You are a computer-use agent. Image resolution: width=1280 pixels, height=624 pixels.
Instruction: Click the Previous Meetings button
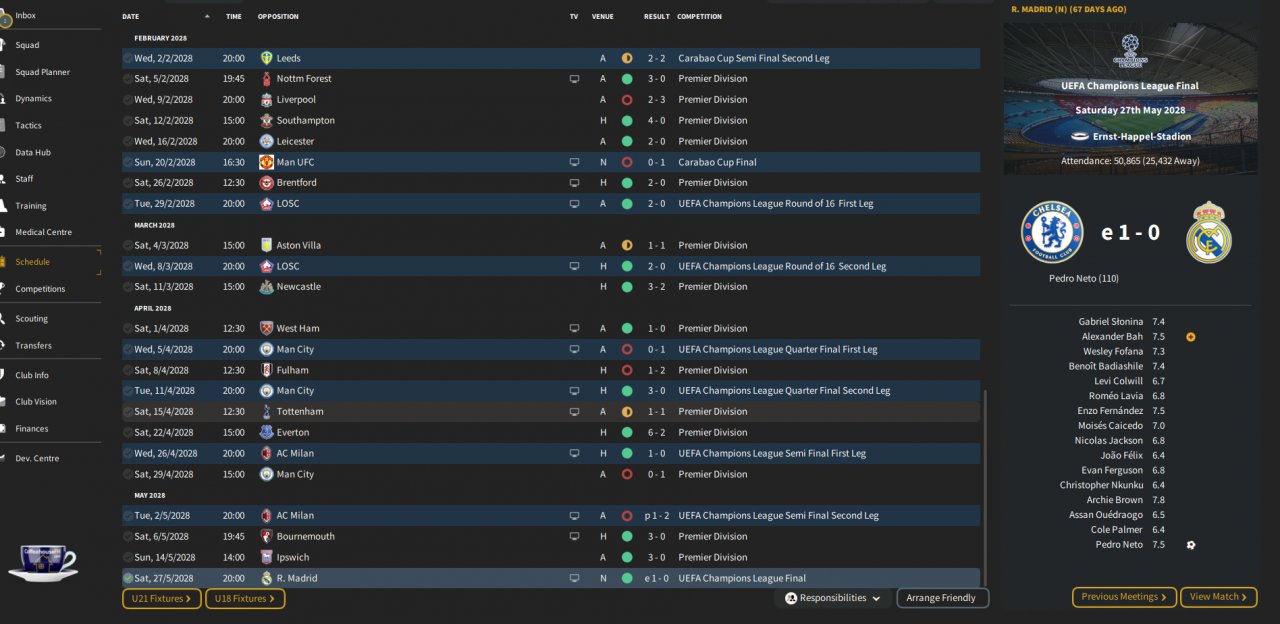(1124, 597)
